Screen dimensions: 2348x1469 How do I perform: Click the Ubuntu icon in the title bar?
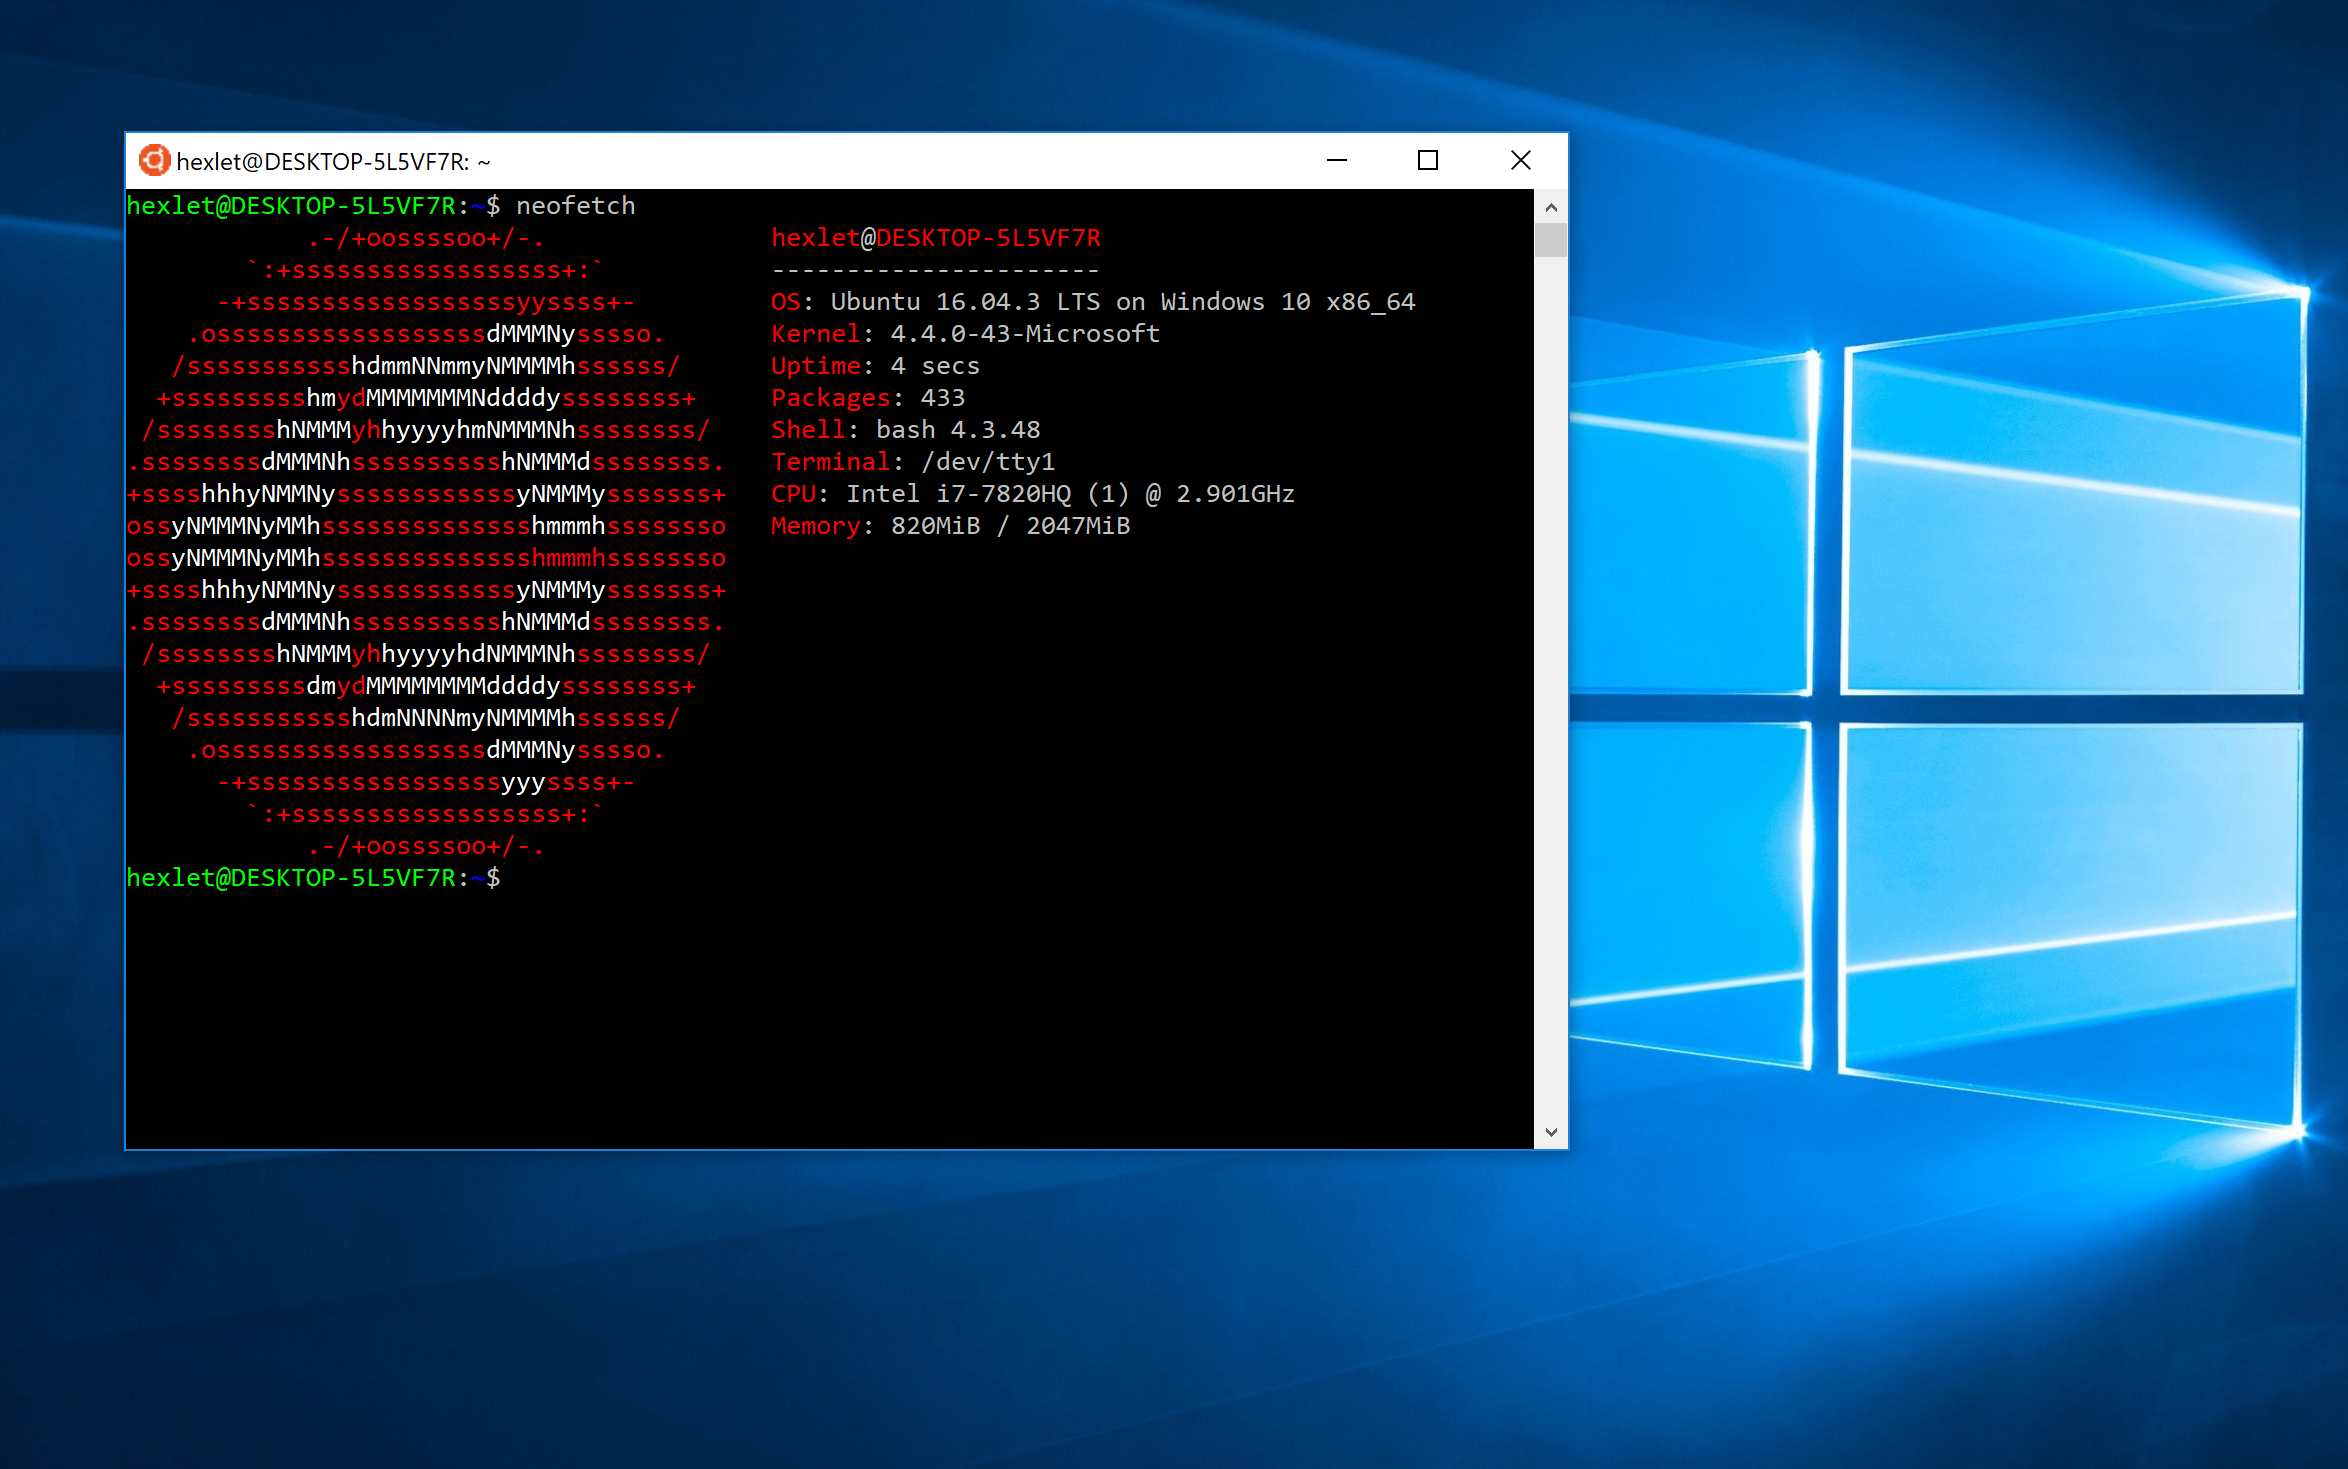[x=154, y=160]
